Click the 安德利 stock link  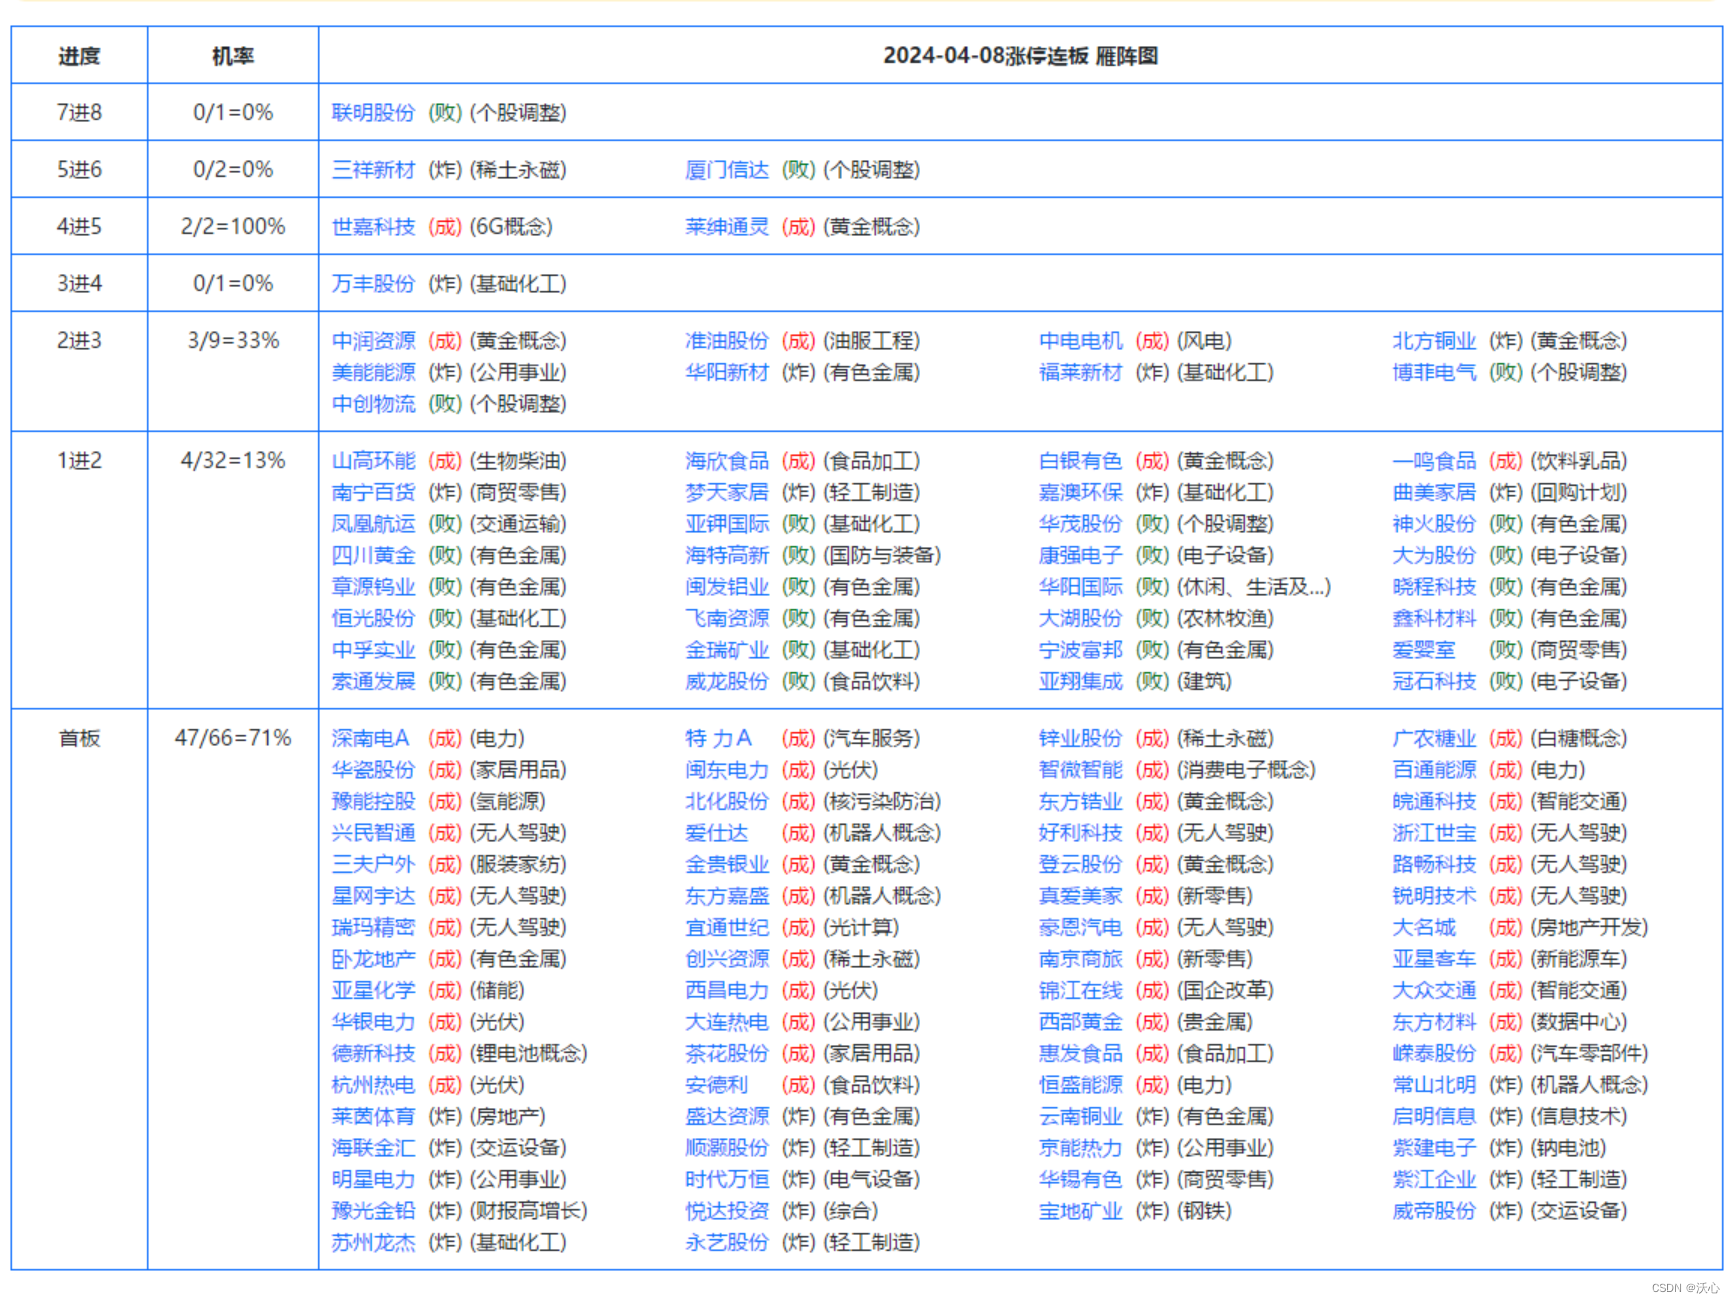click(717, 1085)
